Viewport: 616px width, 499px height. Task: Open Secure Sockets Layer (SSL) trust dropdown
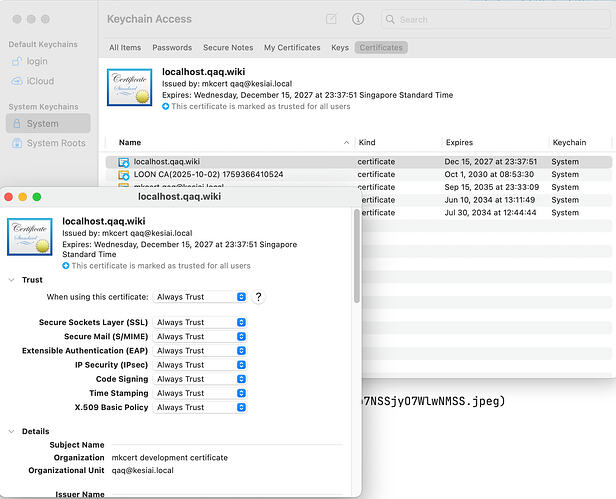coord(200,322)
